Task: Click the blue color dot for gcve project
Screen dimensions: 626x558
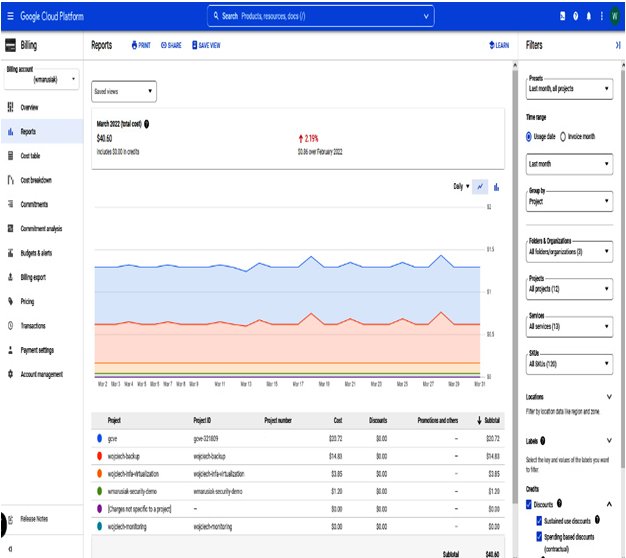Action: [99, 438]
